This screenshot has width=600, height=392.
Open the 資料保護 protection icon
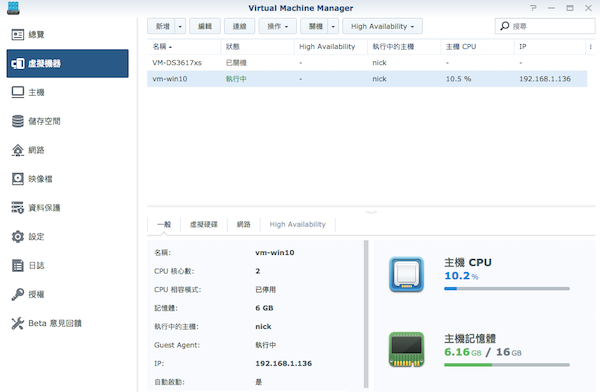coord(18,207)
